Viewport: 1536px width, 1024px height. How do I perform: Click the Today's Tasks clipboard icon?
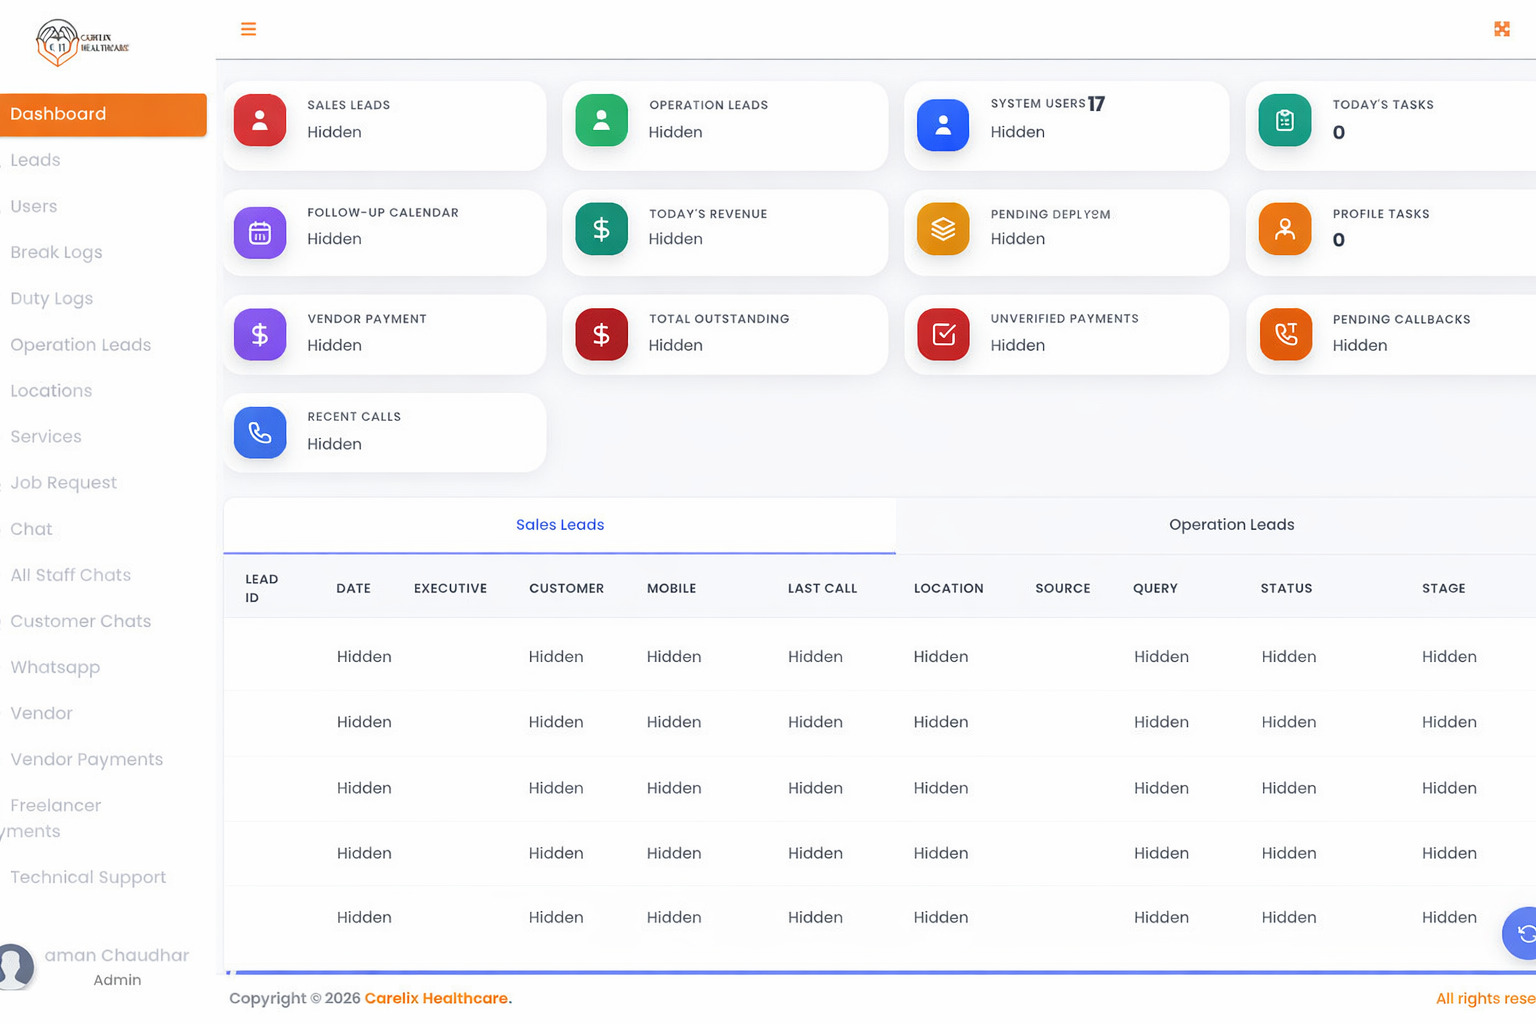pos(1284,121)
